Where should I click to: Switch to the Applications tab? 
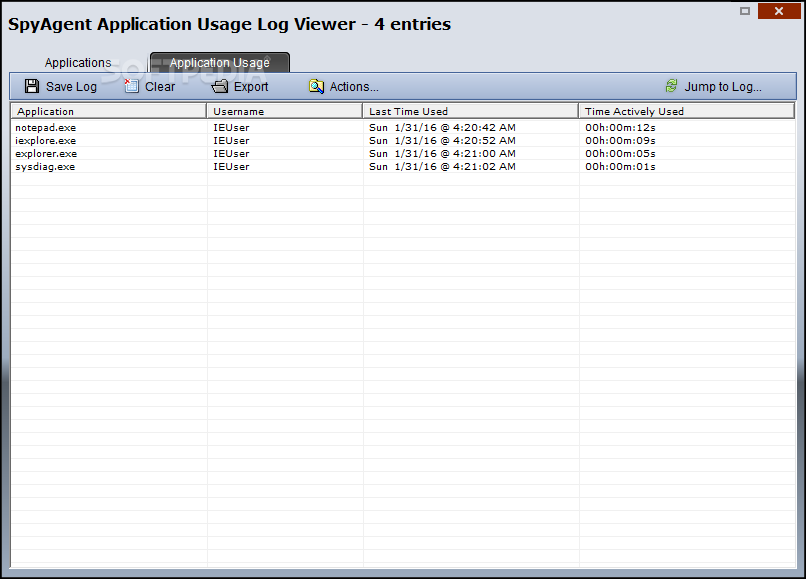[78, 63]
